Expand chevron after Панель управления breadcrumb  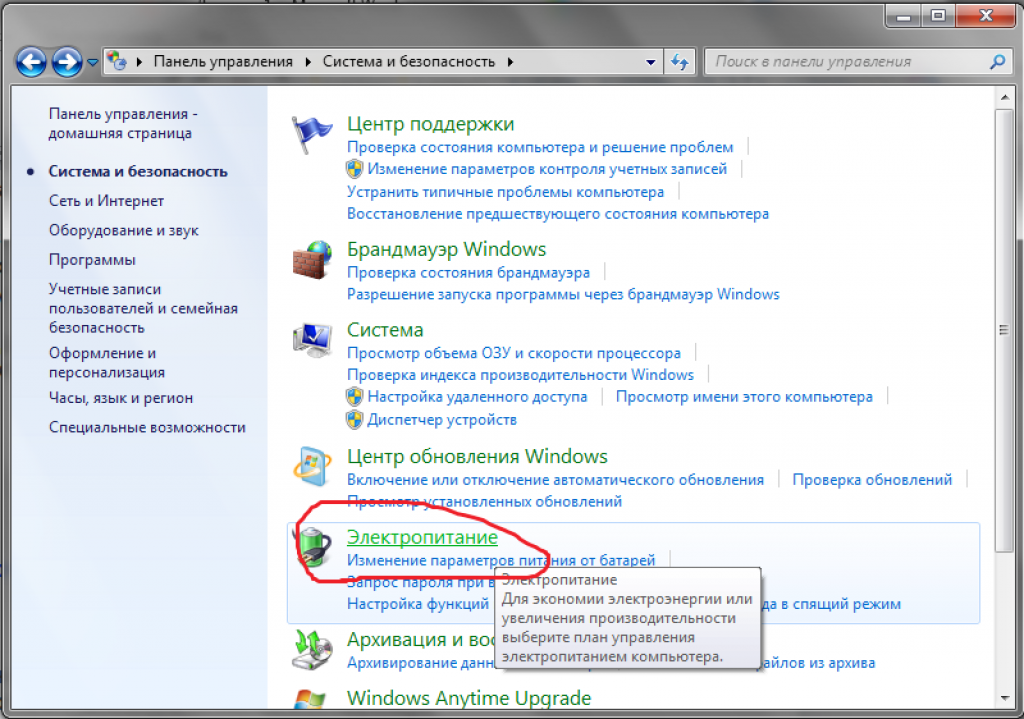pyautogui.click(x=308, y=61)
